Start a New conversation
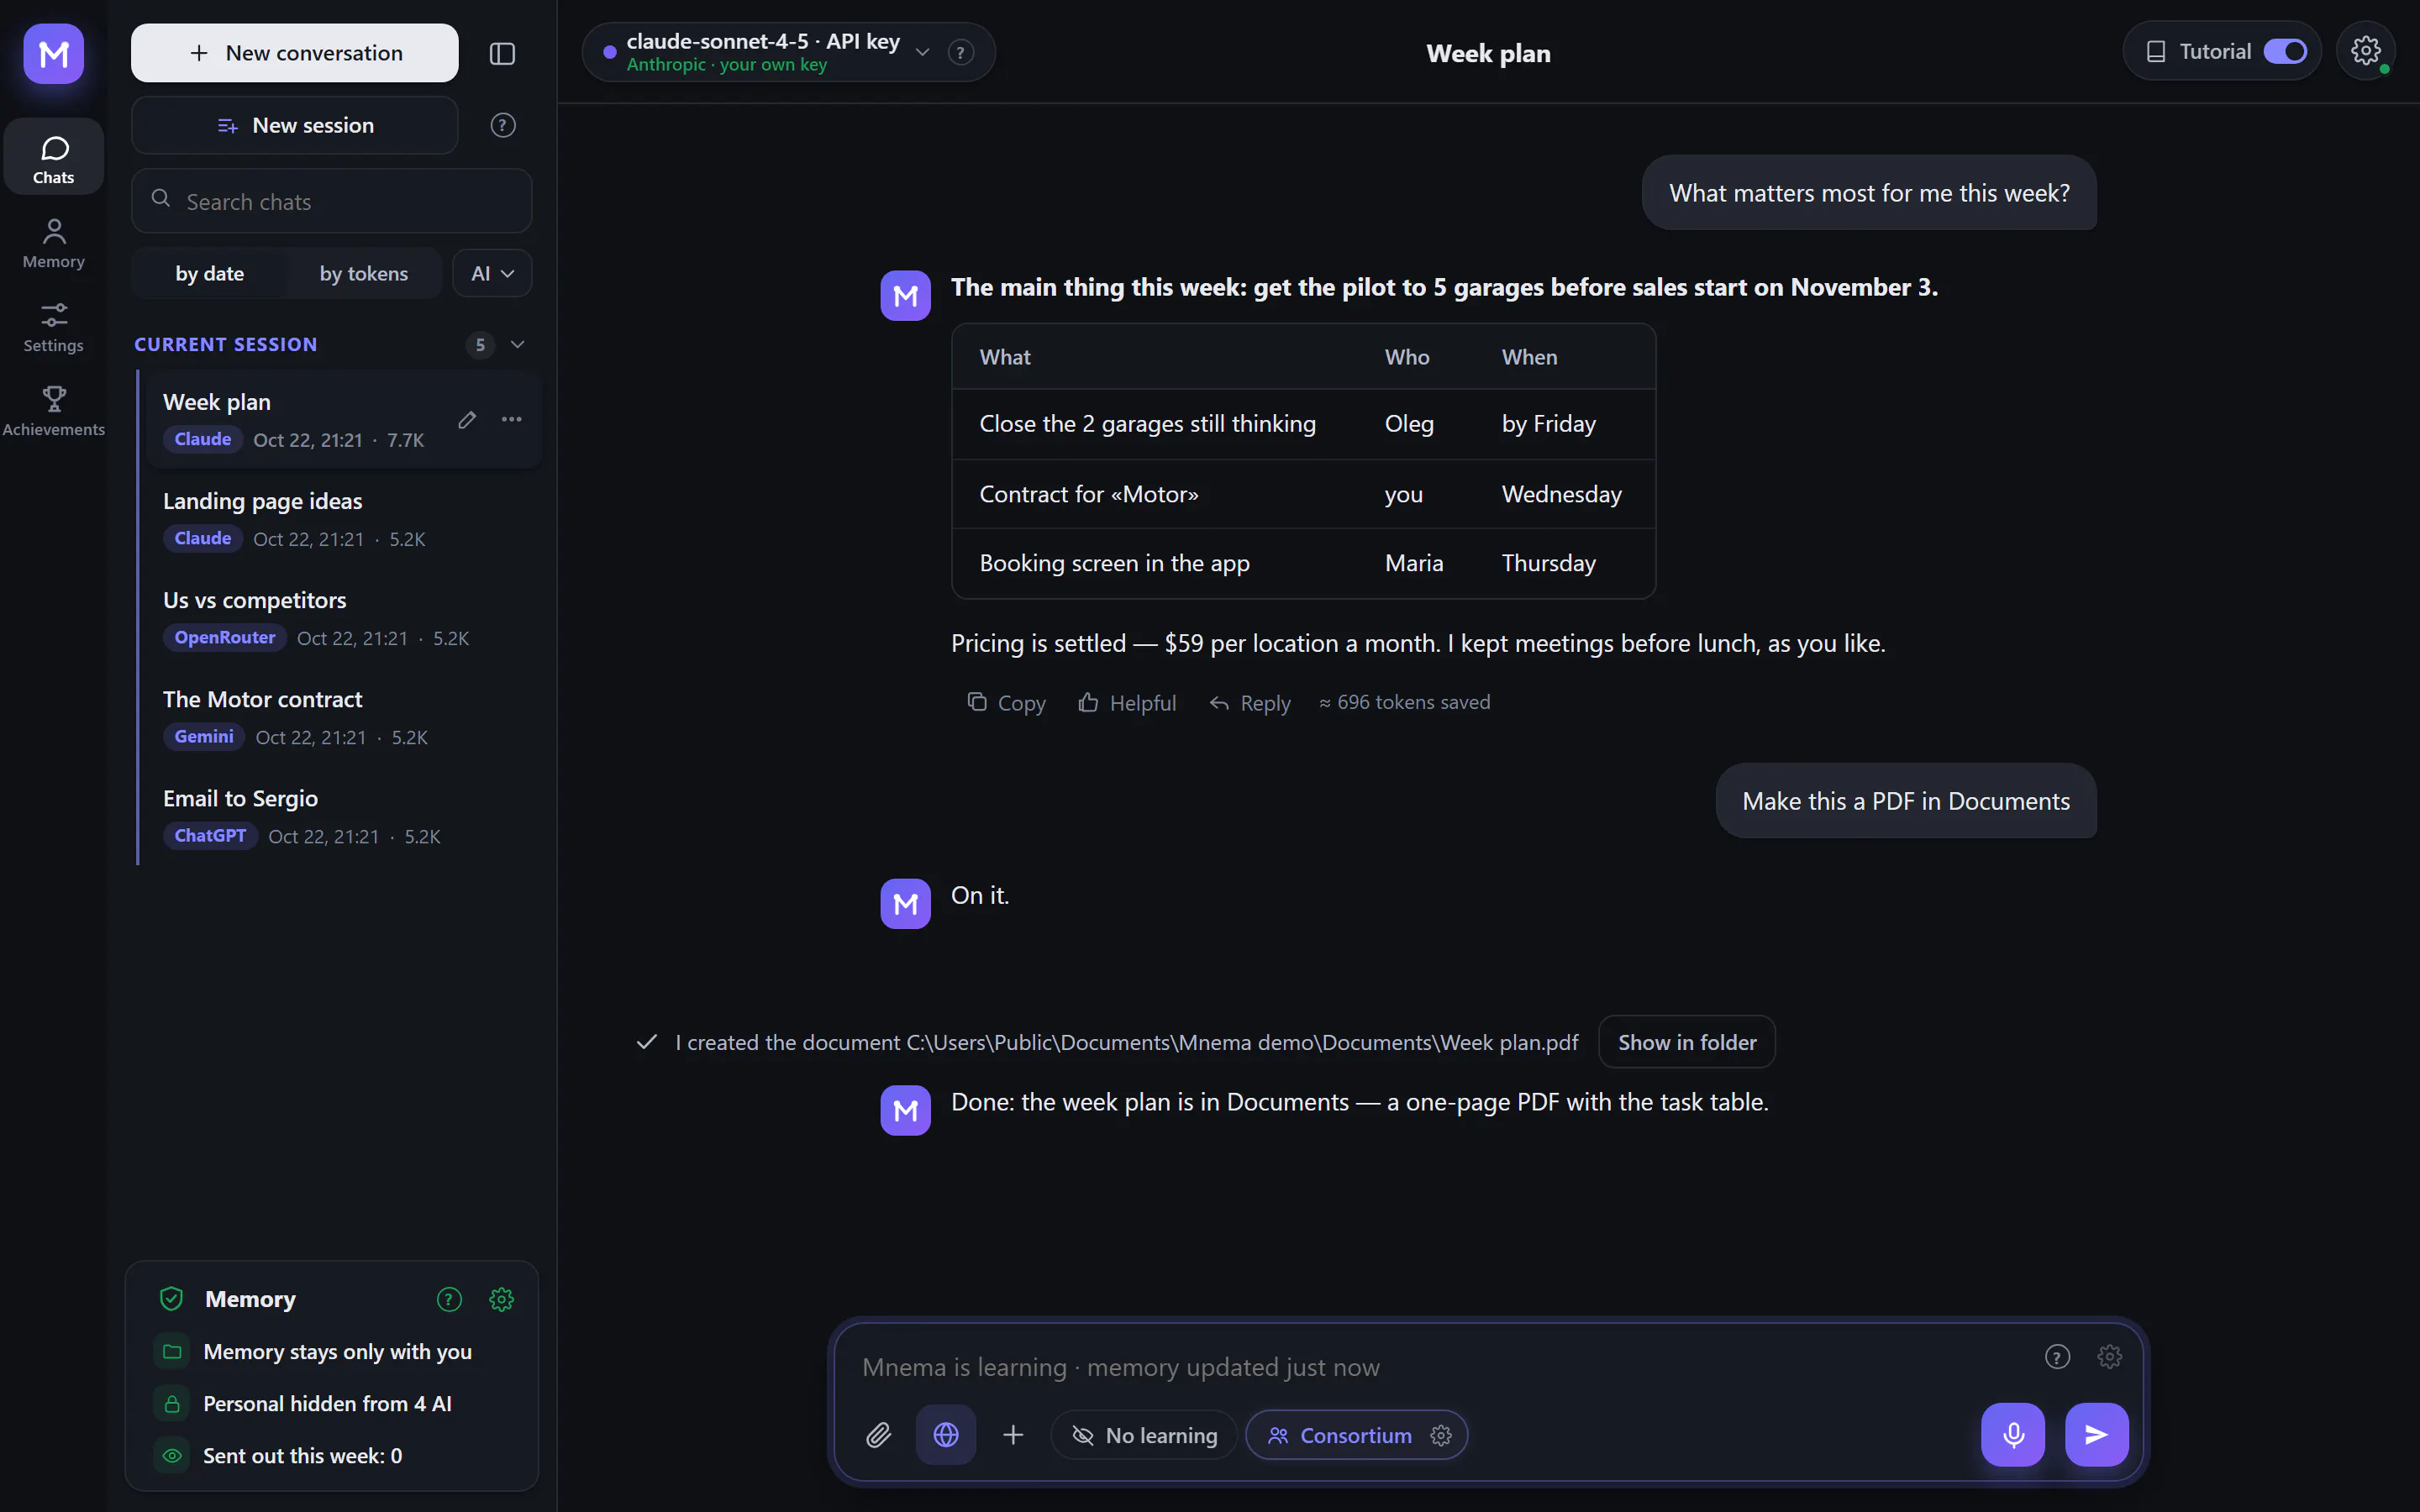 295,53
